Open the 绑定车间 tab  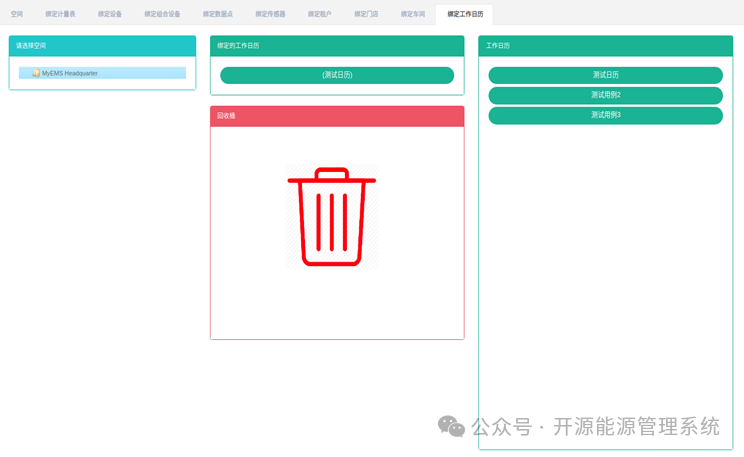[x=413, y=14]
